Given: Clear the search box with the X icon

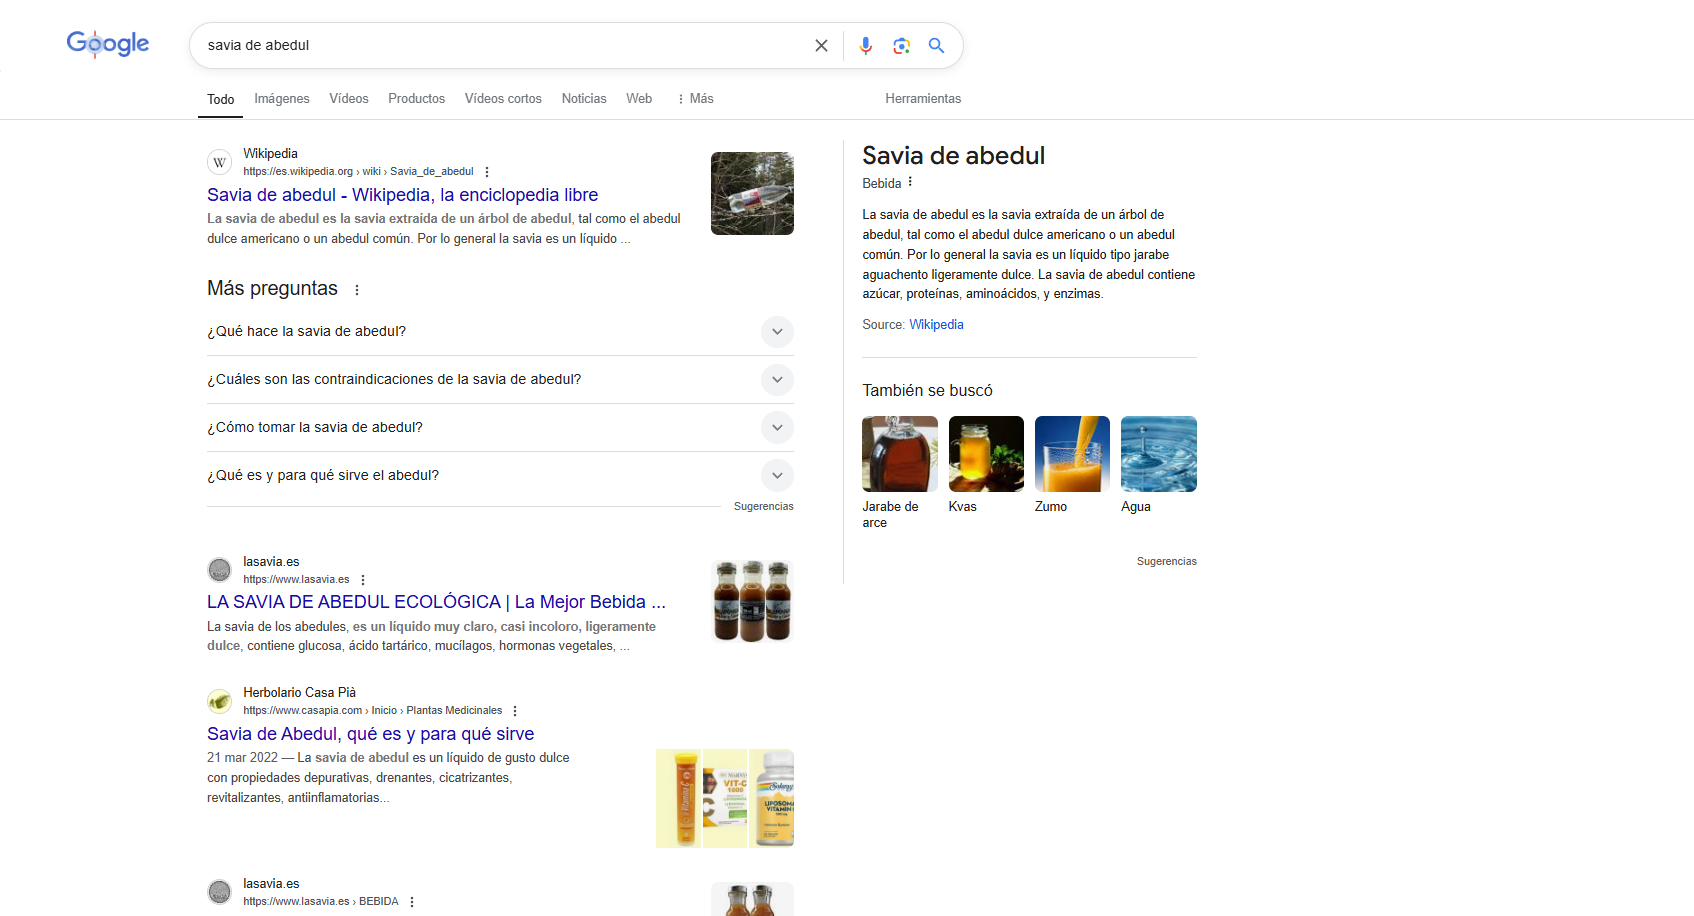Looking at the screenshot, I should coord(821,45).
